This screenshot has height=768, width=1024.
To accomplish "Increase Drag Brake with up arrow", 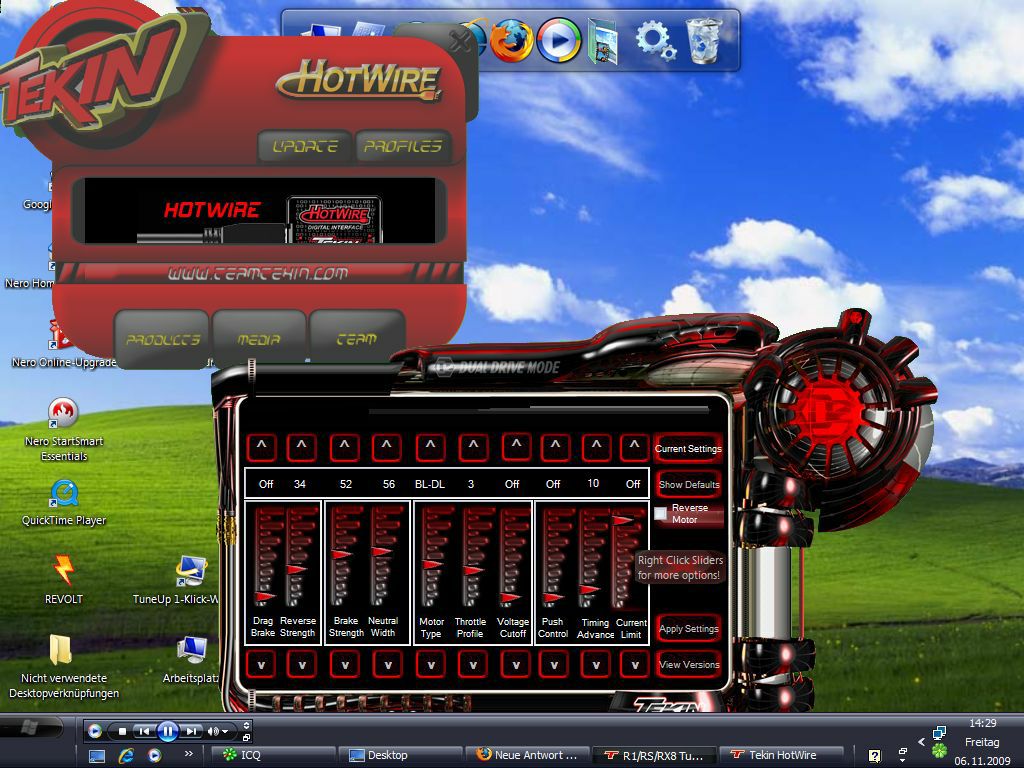I will 261,447.
